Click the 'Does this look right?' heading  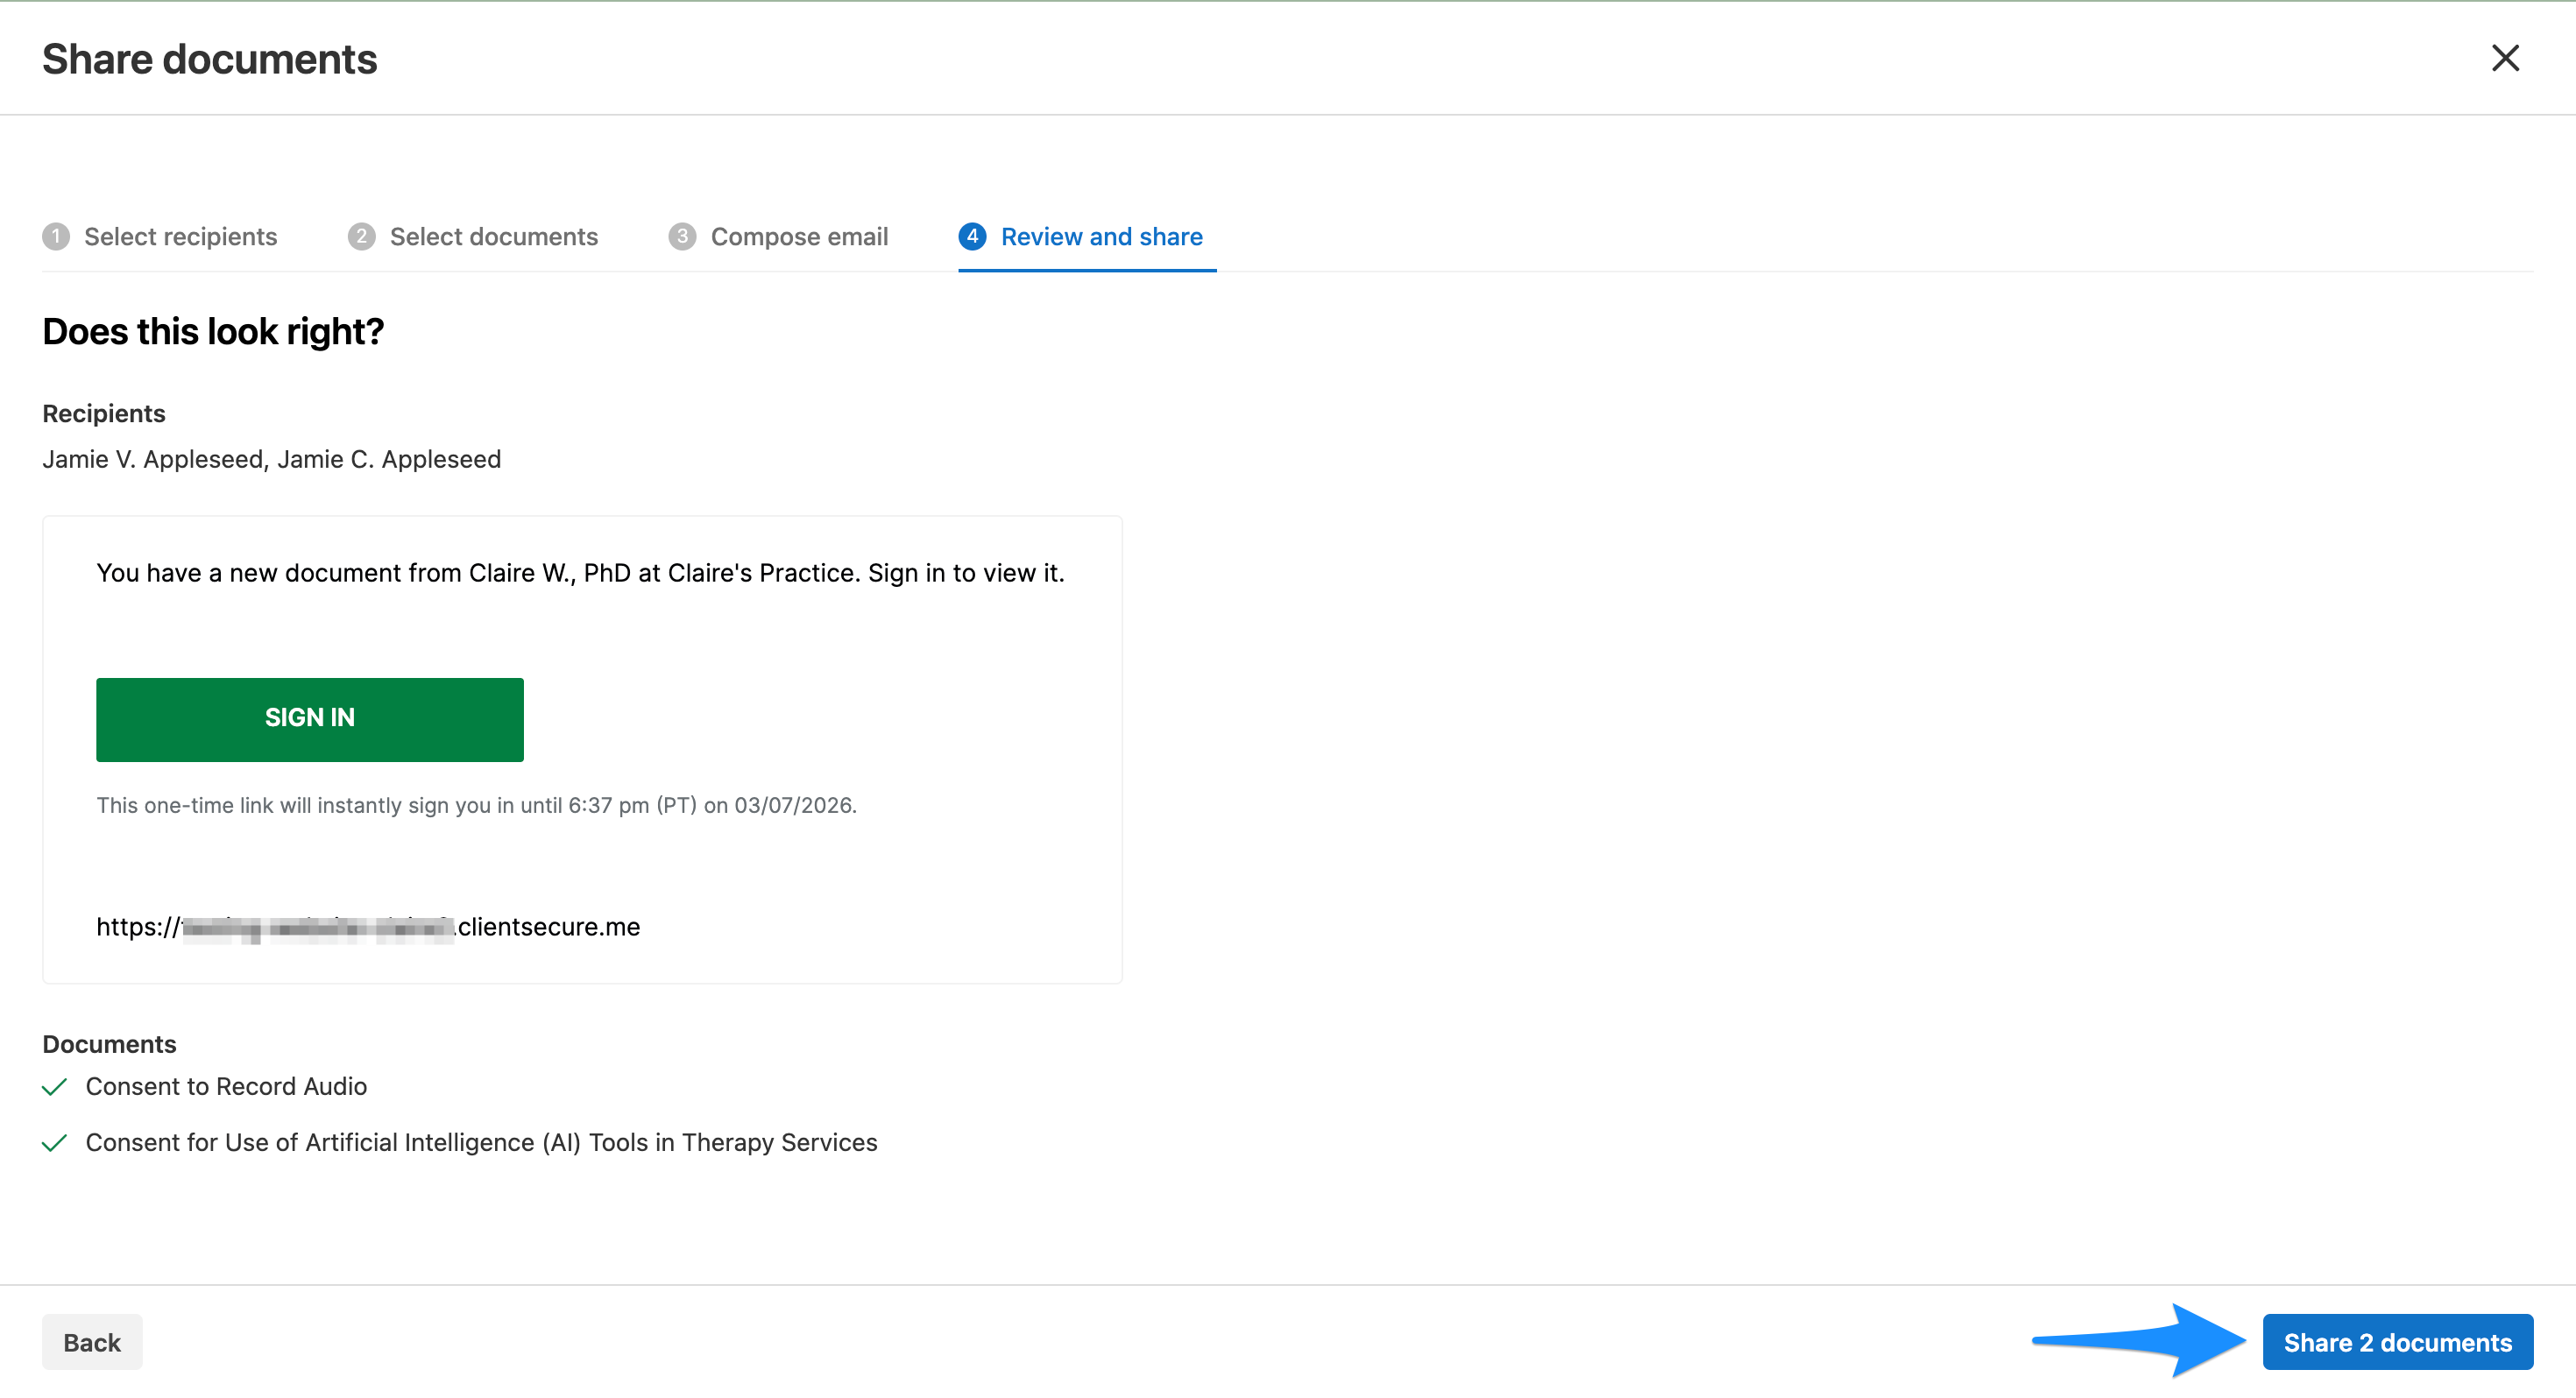click(213, 331)
